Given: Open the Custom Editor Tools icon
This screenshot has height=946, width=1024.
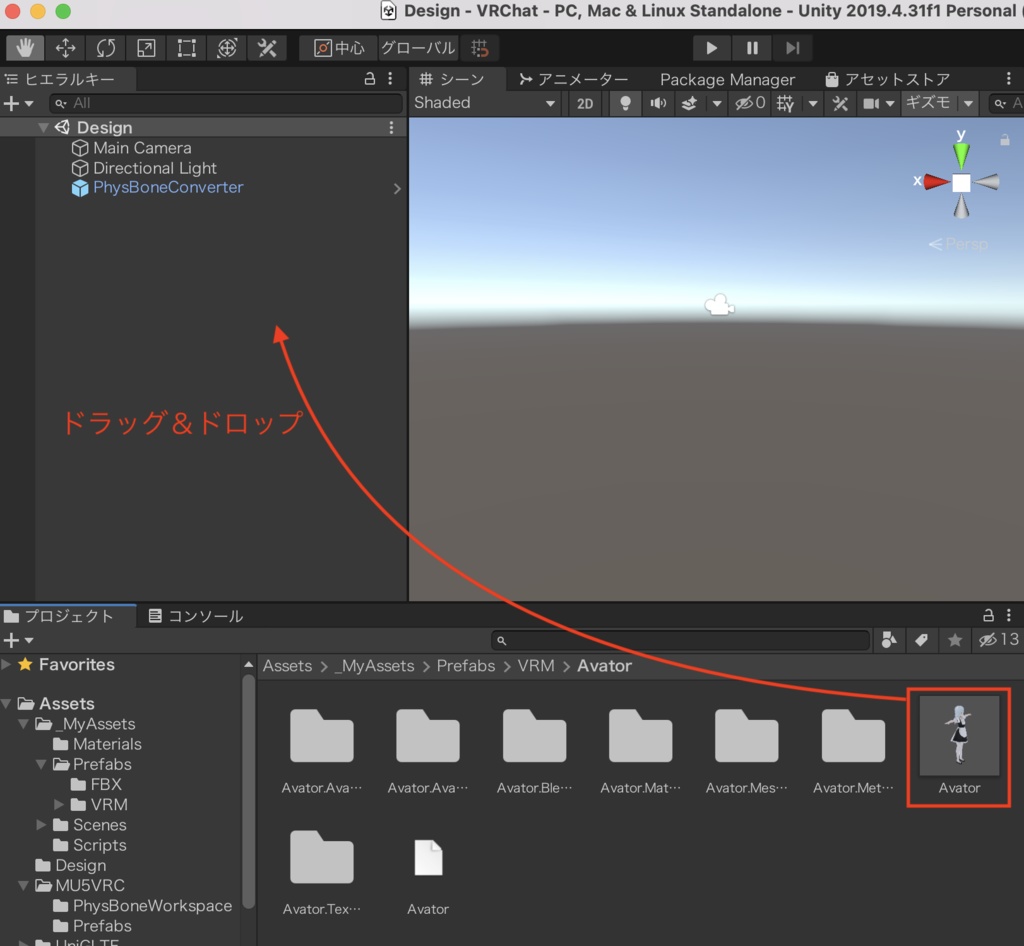Looking at the screenshot, I should (266, 47).
